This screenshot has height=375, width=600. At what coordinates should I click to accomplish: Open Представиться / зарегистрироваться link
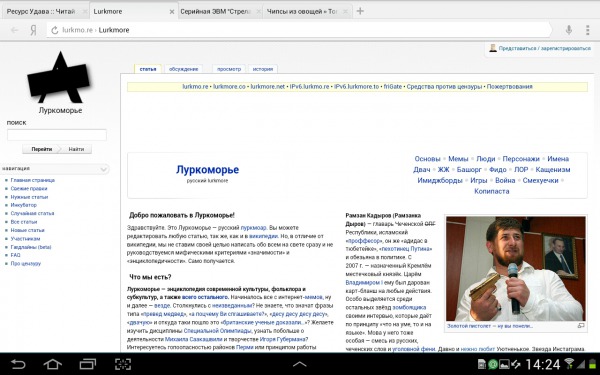coord(545,48)
